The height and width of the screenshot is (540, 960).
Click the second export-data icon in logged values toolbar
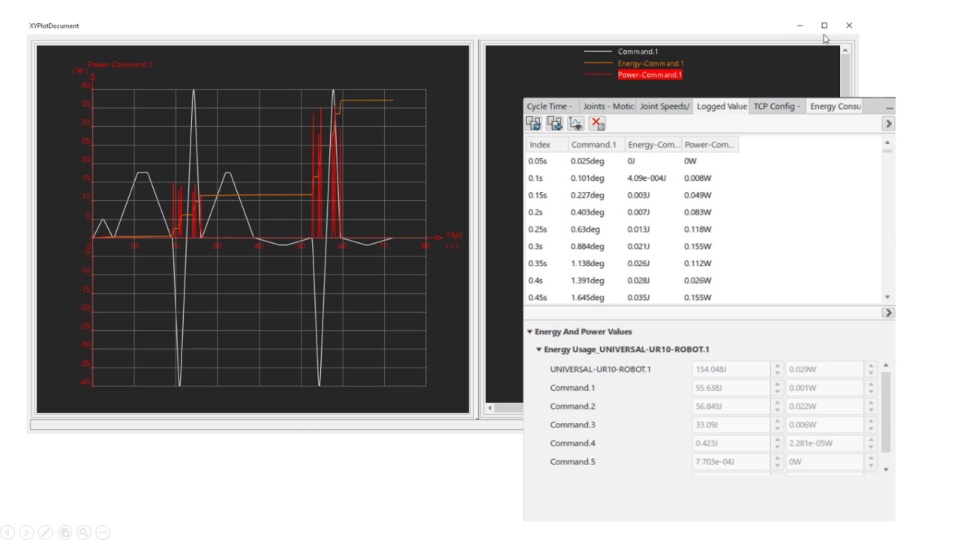(555, 123)
